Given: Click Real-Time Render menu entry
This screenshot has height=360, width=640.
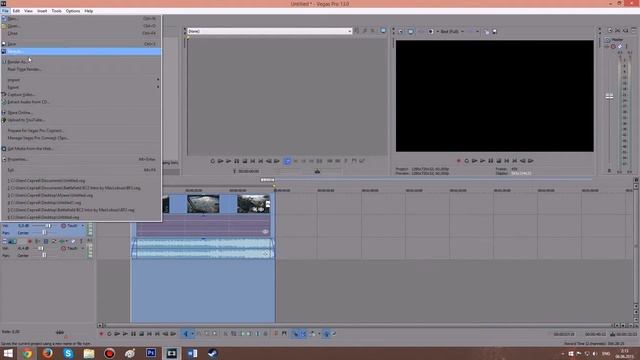Looking at the screenshot, I should click(81, 69).
